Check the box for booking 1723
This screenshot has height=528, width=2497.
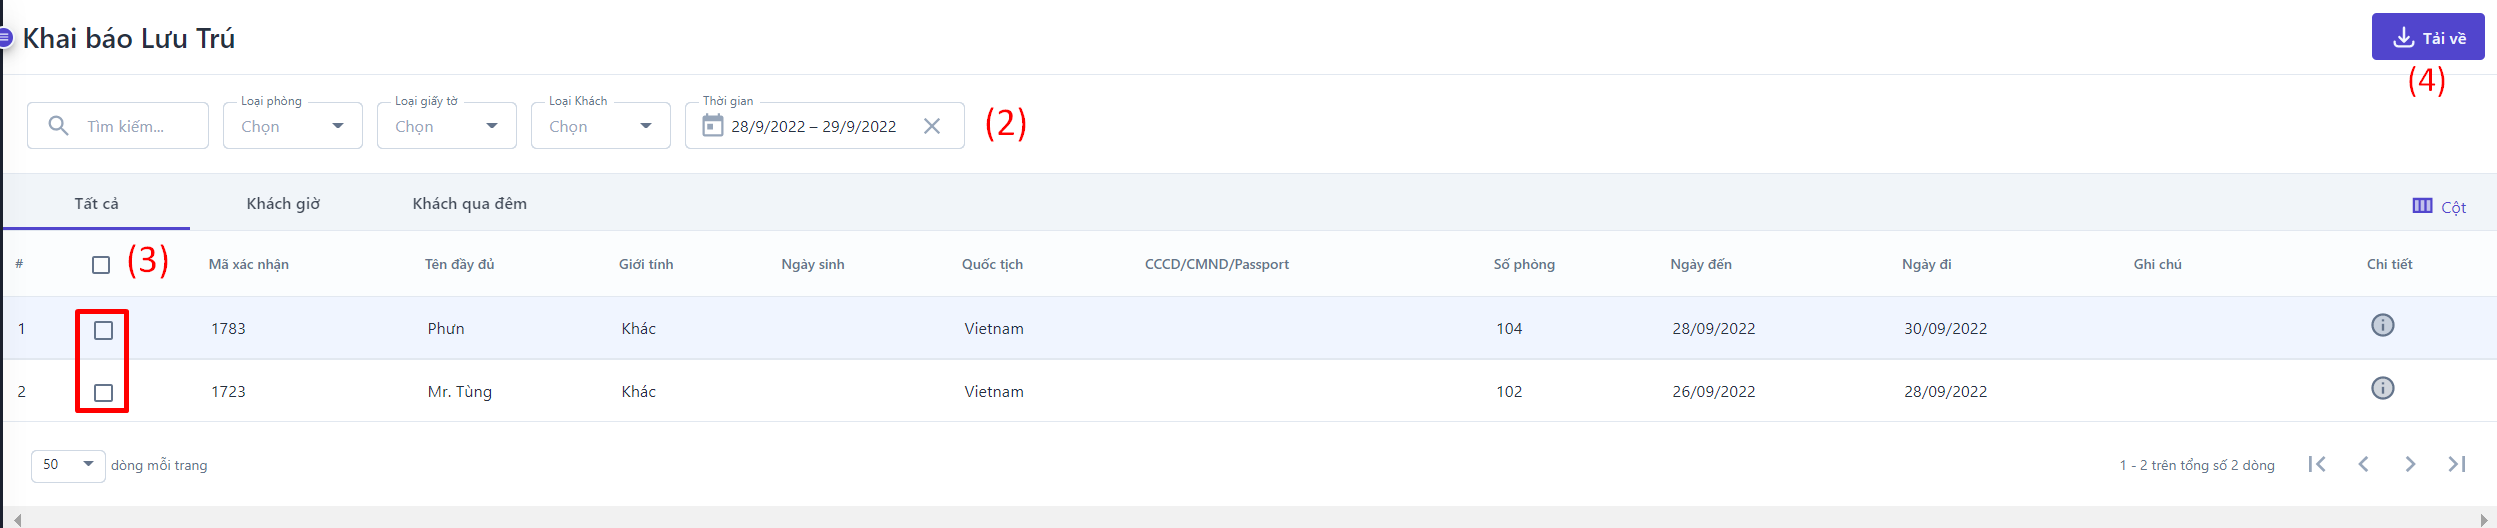pos(103,393)
